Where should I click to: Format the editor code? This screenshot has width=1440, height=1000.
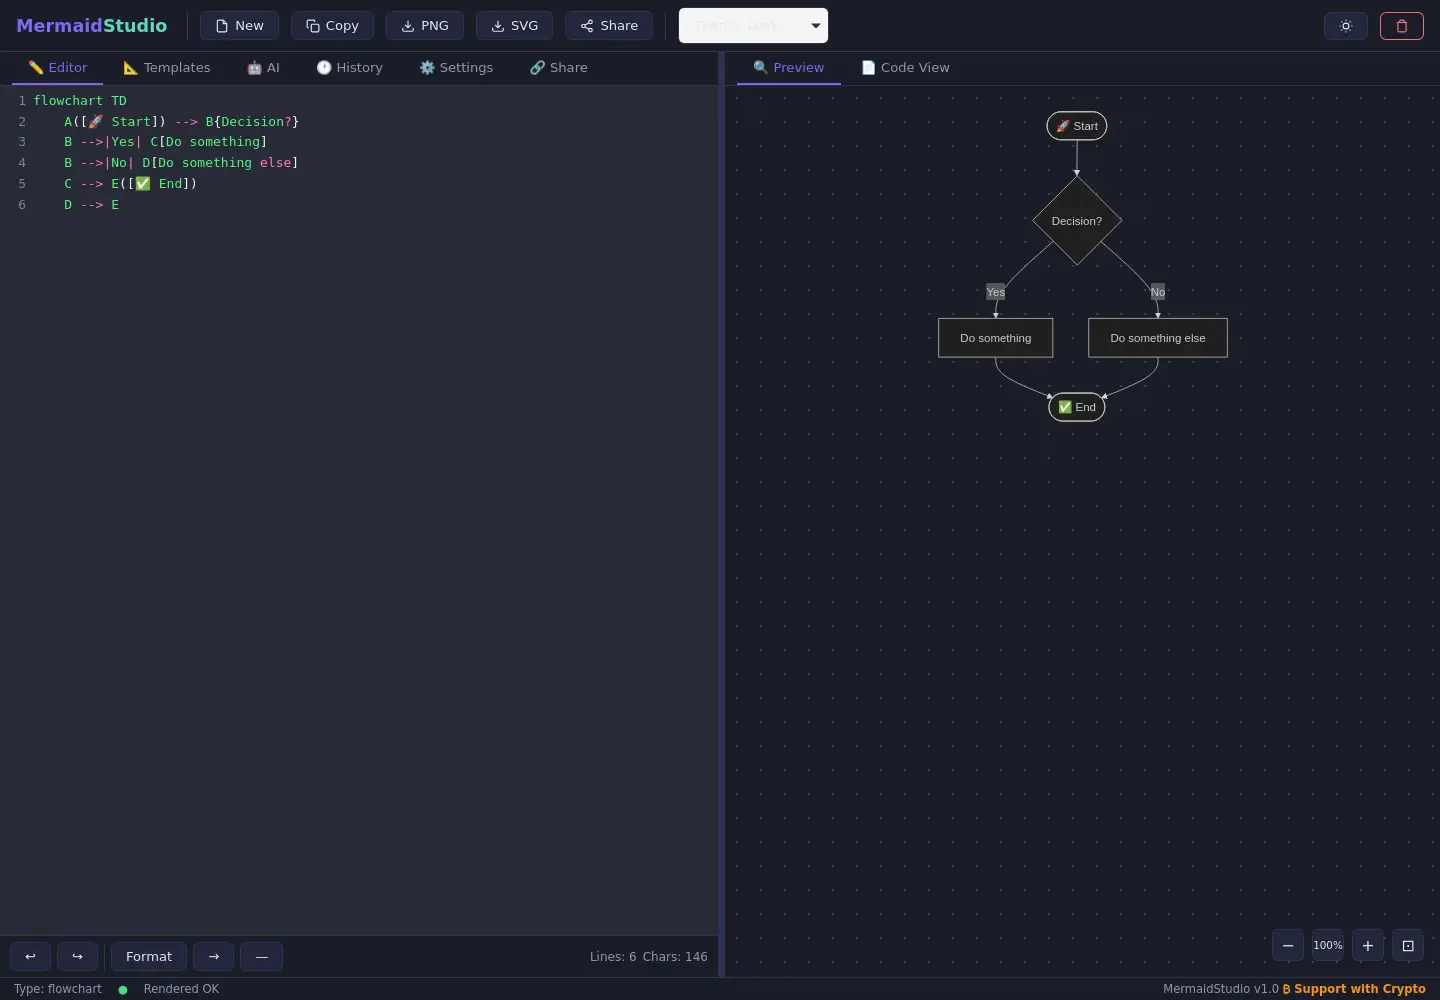pos(149,957)
